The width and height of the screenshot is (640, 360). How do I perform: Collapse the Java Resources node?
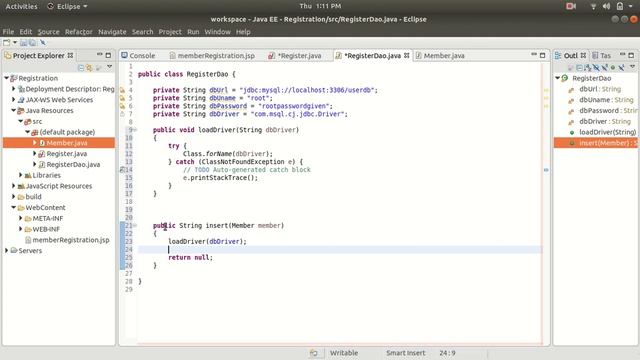(x=13, y=110)
